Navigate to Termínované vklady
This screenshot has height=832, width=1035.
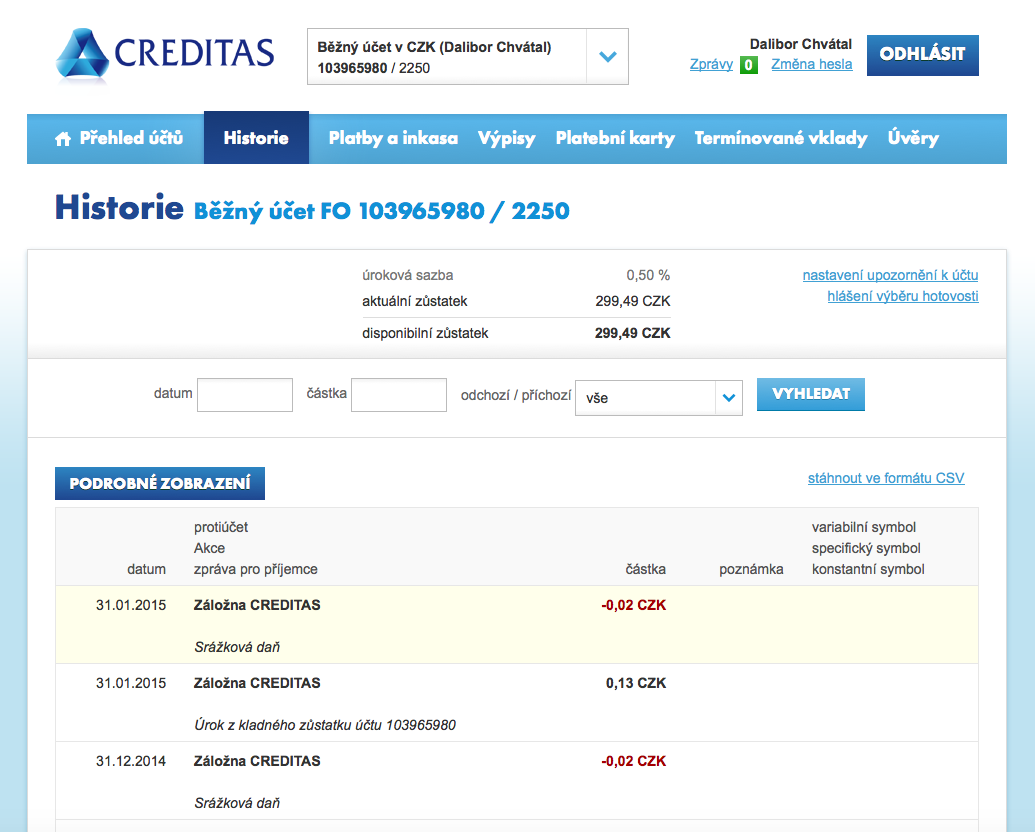781,138
